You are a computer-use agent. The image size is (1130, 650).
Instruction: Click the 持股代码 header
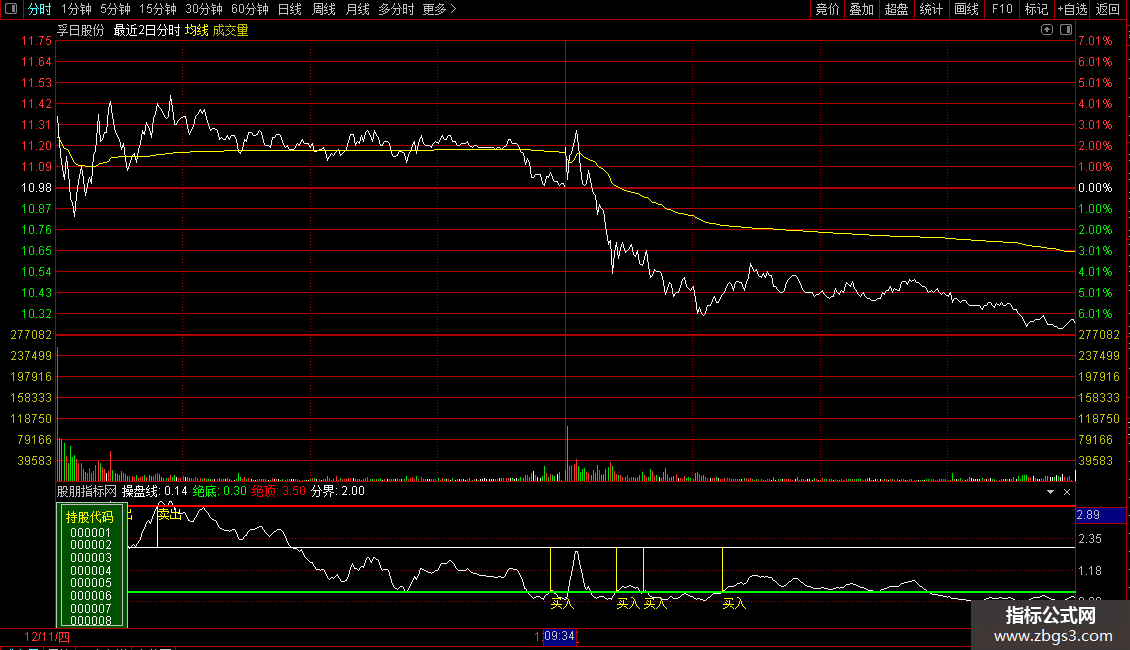point(90,517)
